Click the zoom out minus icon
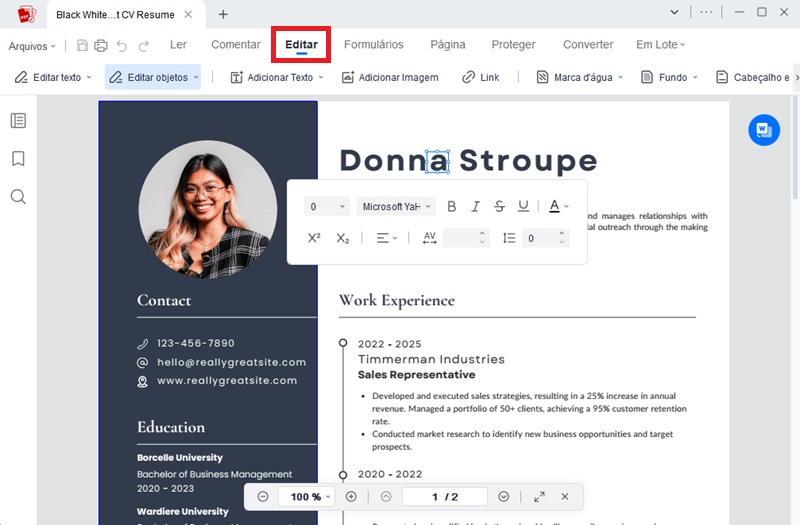The width and height of the screenshot is (800, 525). pos(263,496)
